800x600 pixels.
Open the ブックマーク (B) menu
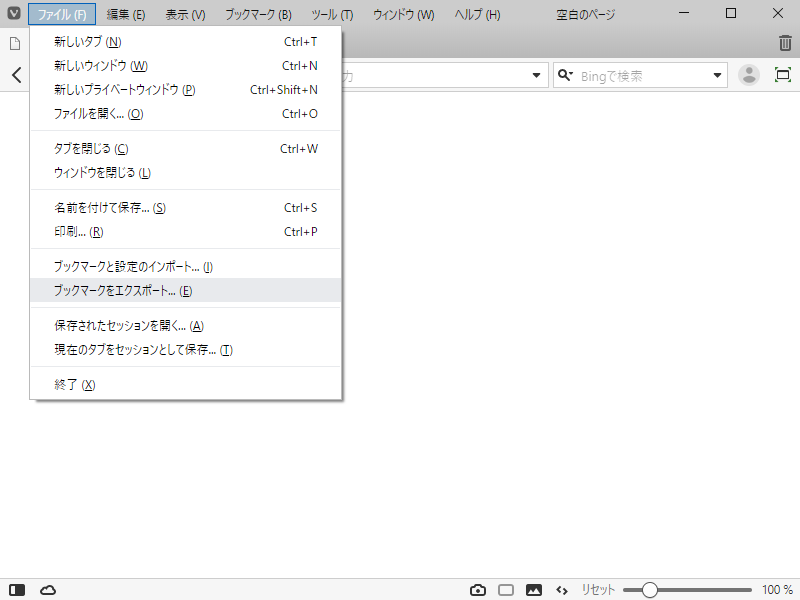coord(258,14)
